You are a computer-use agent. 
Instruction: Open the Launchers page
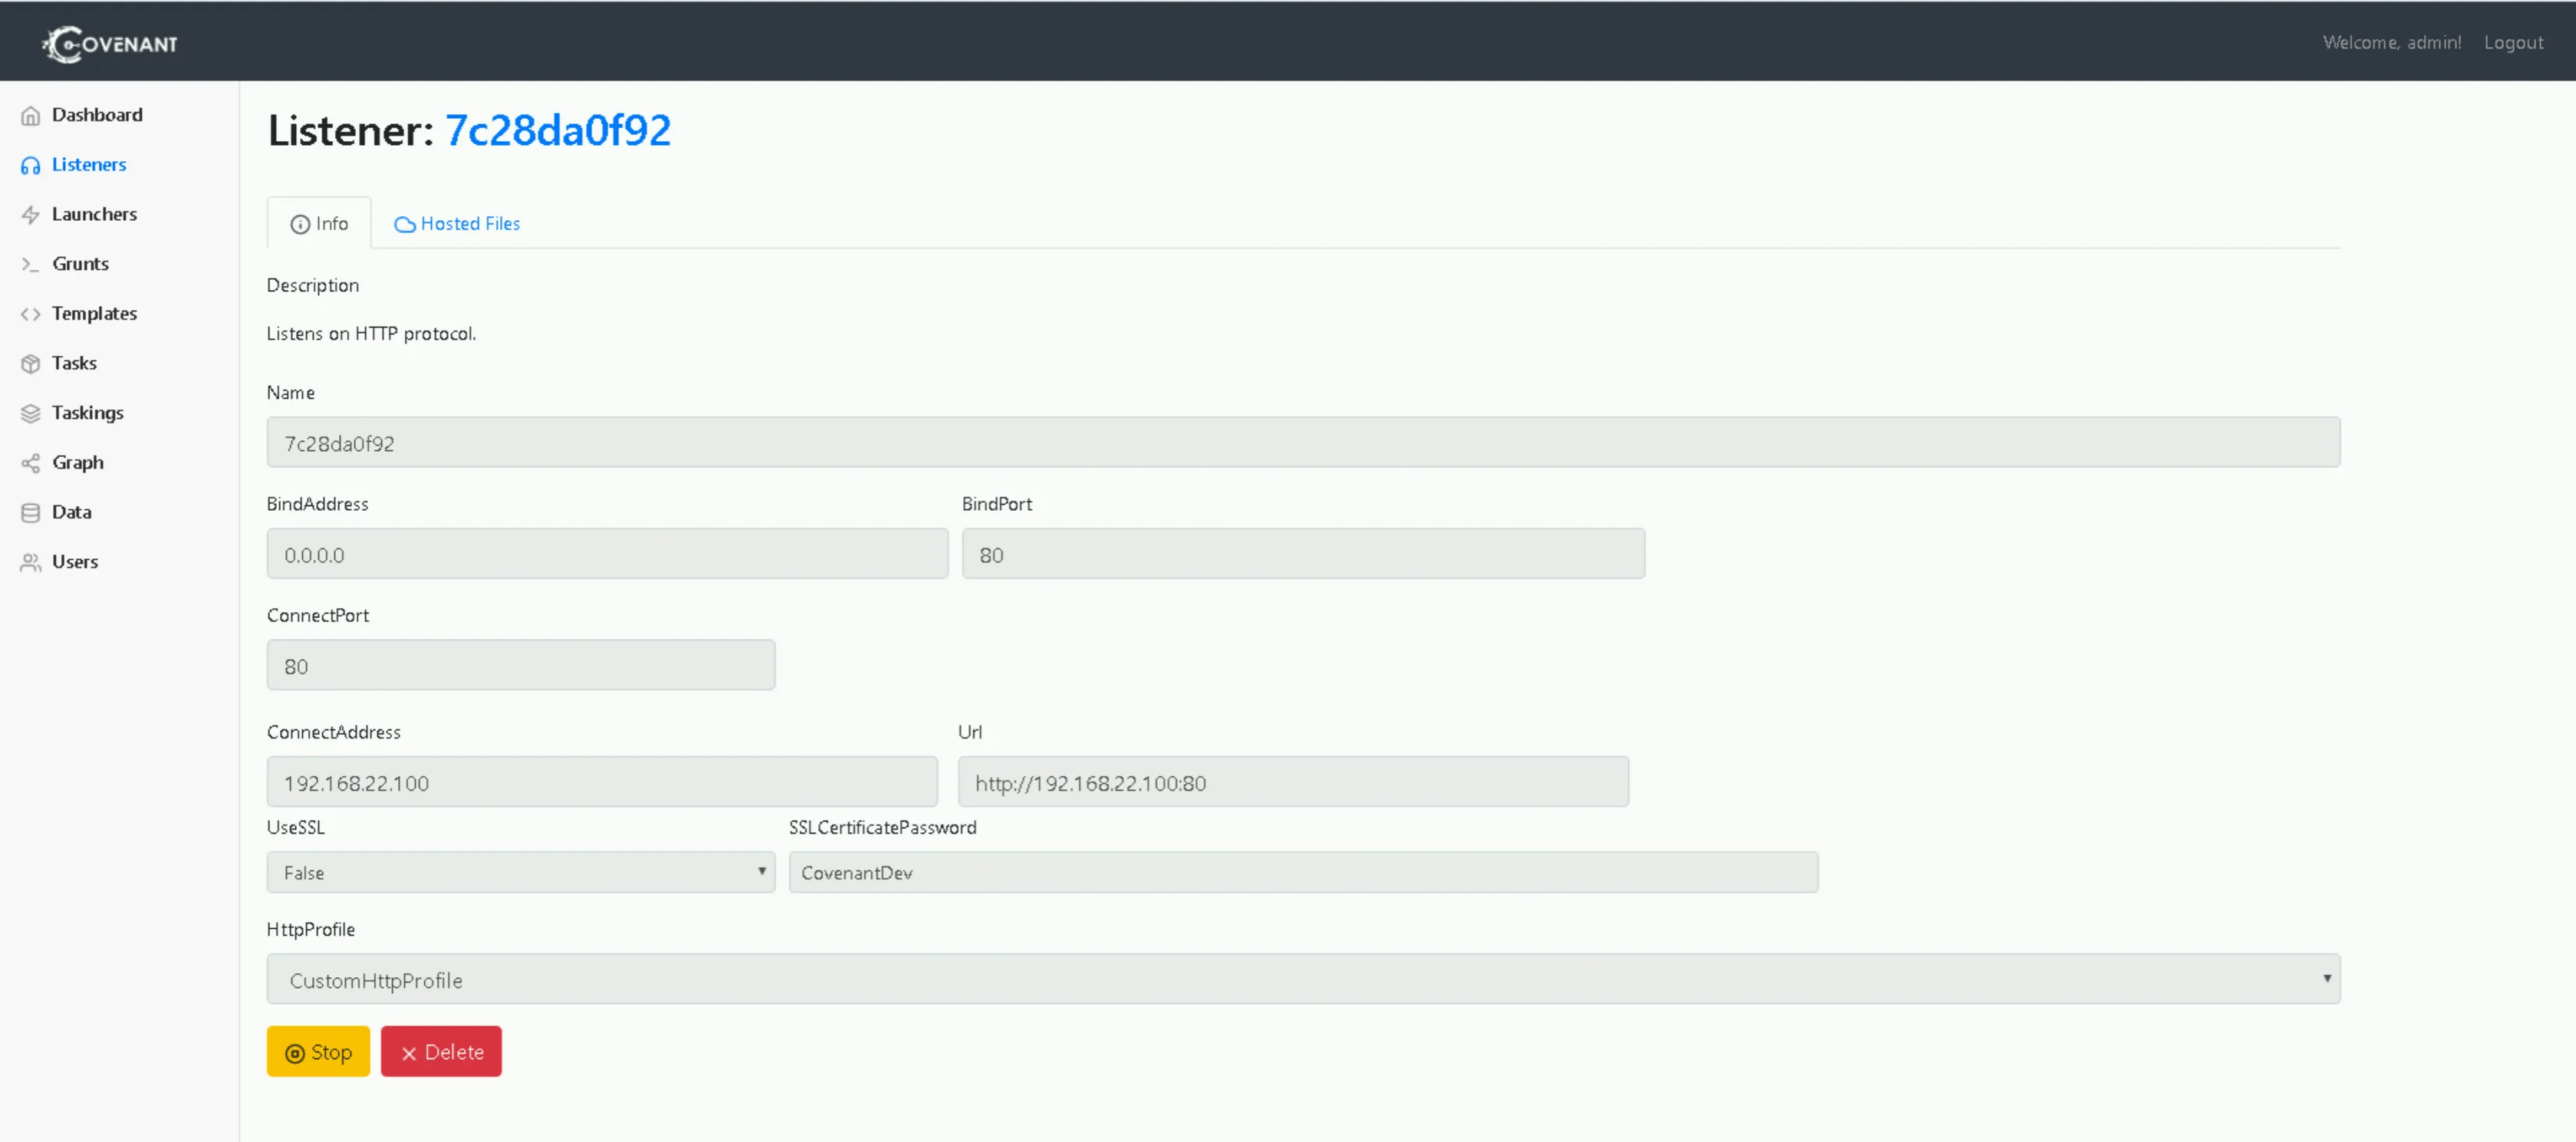(94, 214)
